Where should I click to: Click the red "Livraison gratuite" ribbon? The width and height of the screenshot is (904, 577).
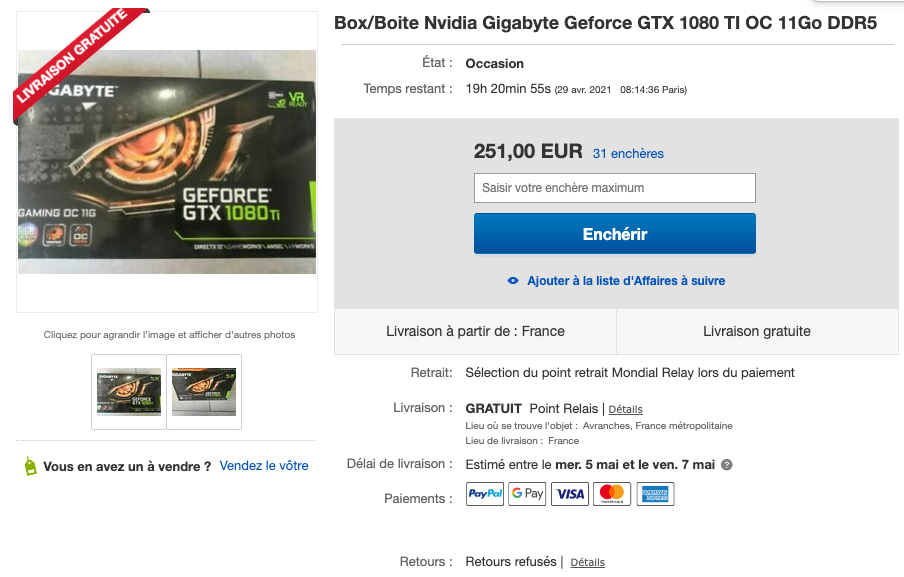point(70,58)
